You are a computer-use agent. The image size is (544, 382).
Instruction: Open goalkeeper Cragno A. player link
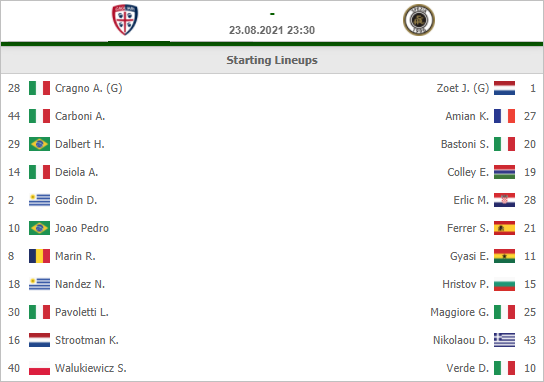88,88
